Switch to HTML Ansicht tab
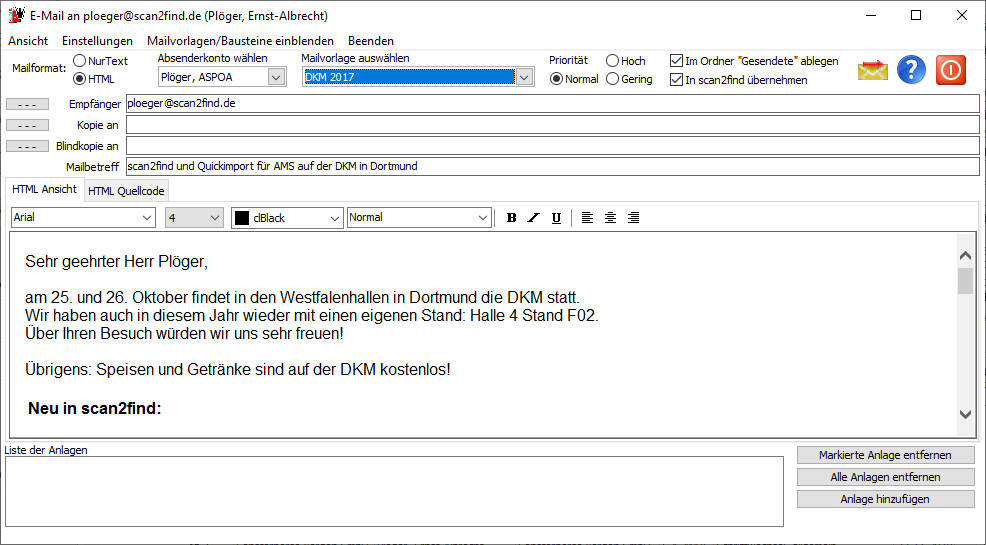The width and height of the screenshot is (986, 545). click(45, 189)
